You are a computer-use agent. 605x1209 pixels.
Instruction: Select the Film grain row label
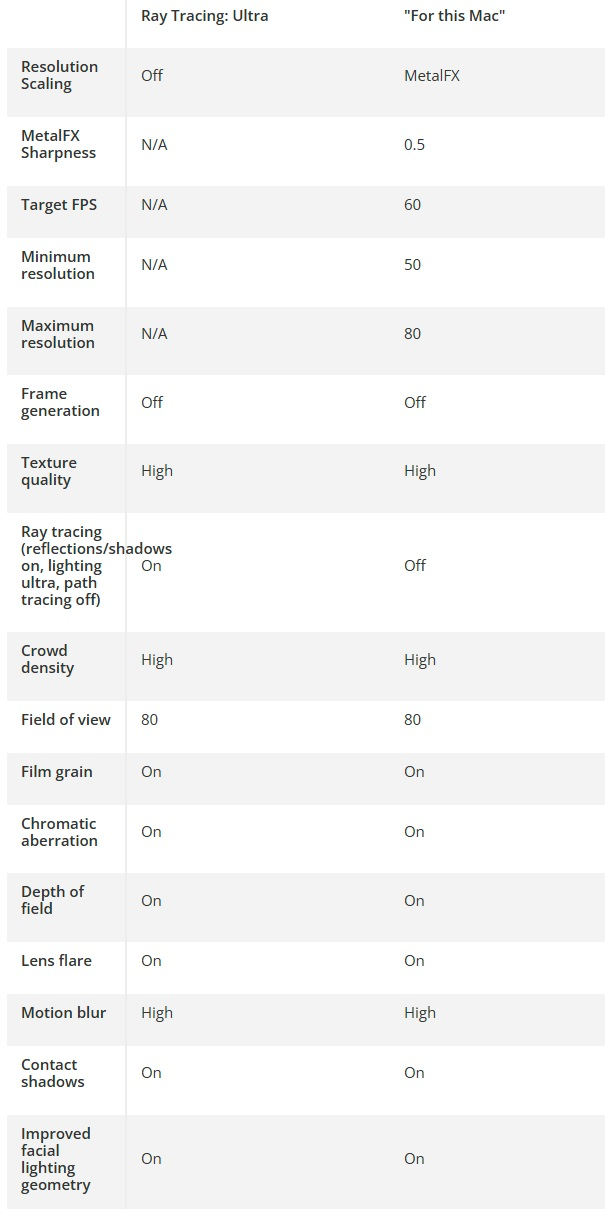pos(56,771)
